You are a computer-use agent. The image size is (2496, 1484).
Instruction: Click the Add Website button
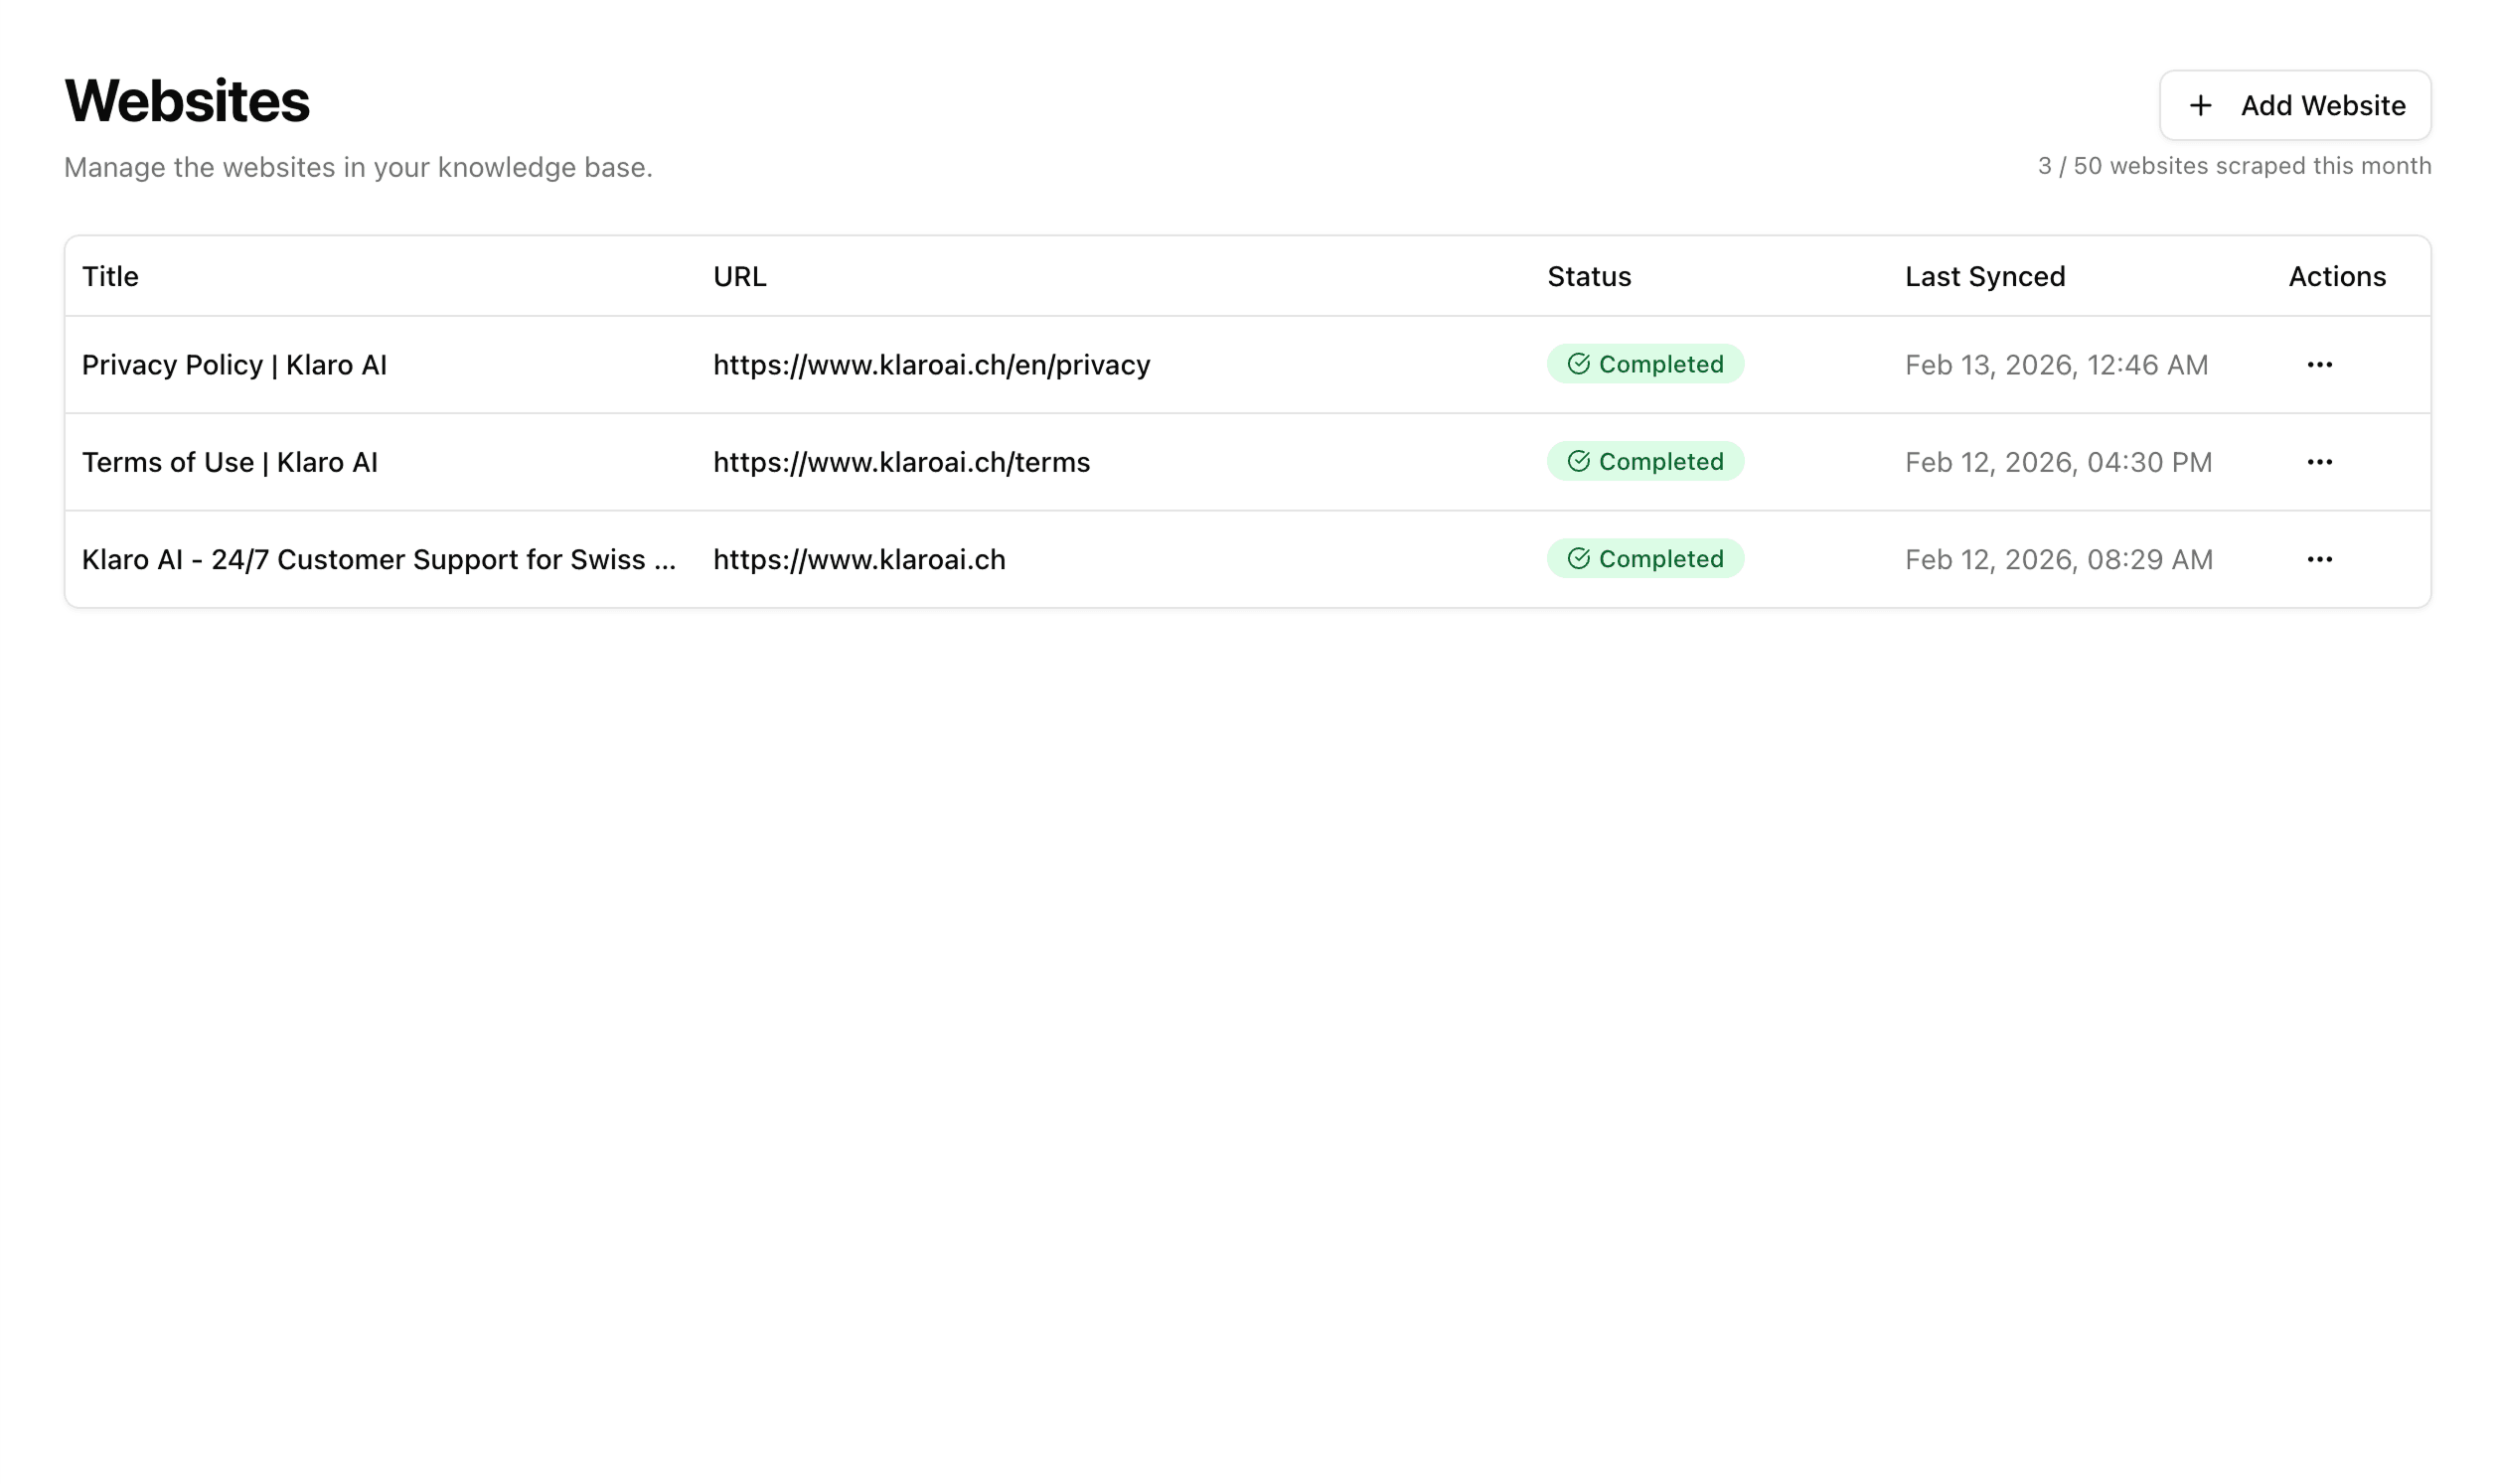tap(2295, 106)
